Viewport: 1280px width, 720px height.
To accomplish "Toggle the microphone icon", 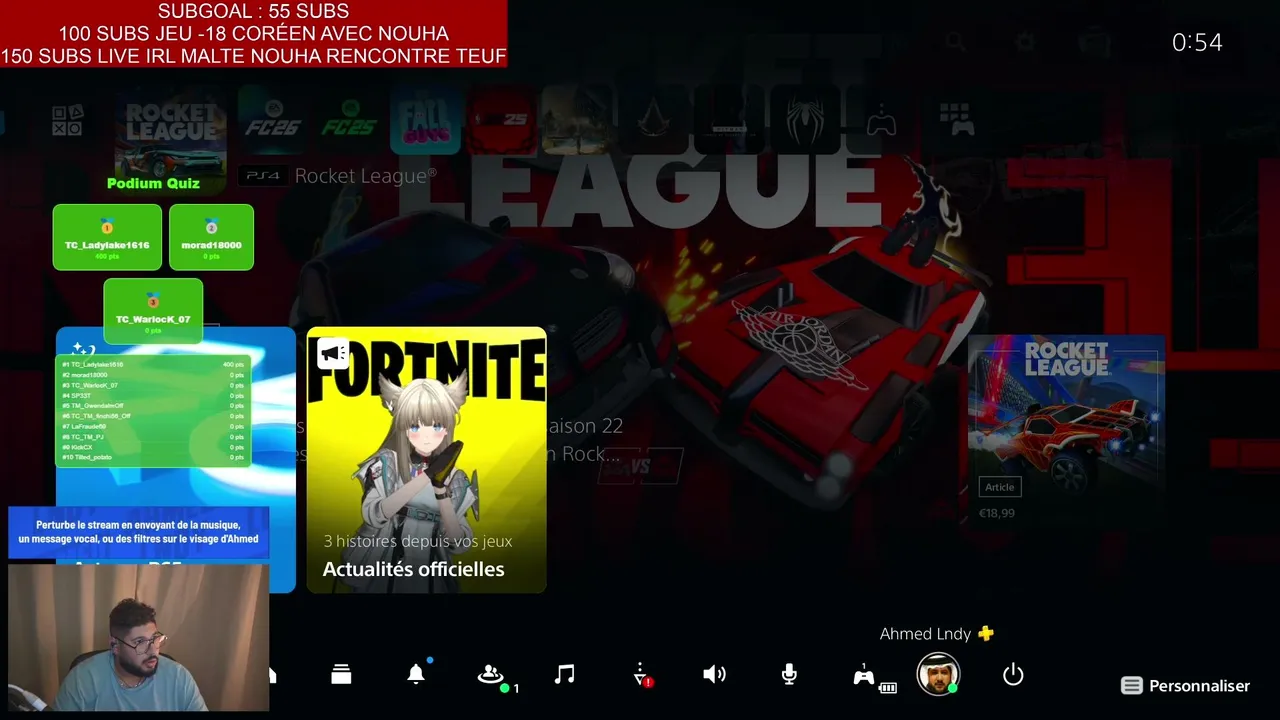I will [x=789, y=675].
